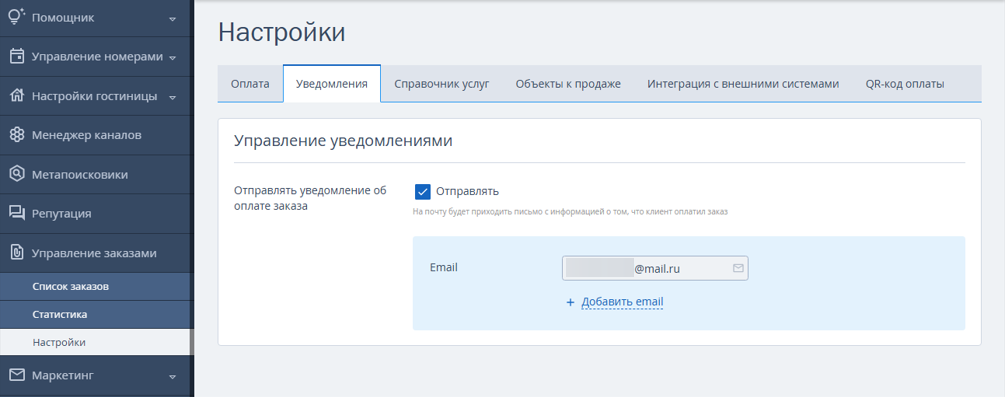Click the Отправлять checkbox label text
The width and height of the screenshot is (1005, 397).
pyautogui.click(x=467, y=191)
